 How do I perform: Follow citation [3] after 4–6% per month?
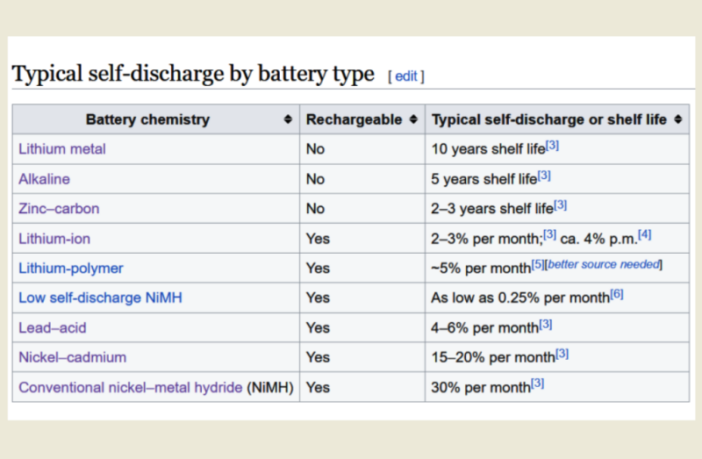click(x=545, y=324)
